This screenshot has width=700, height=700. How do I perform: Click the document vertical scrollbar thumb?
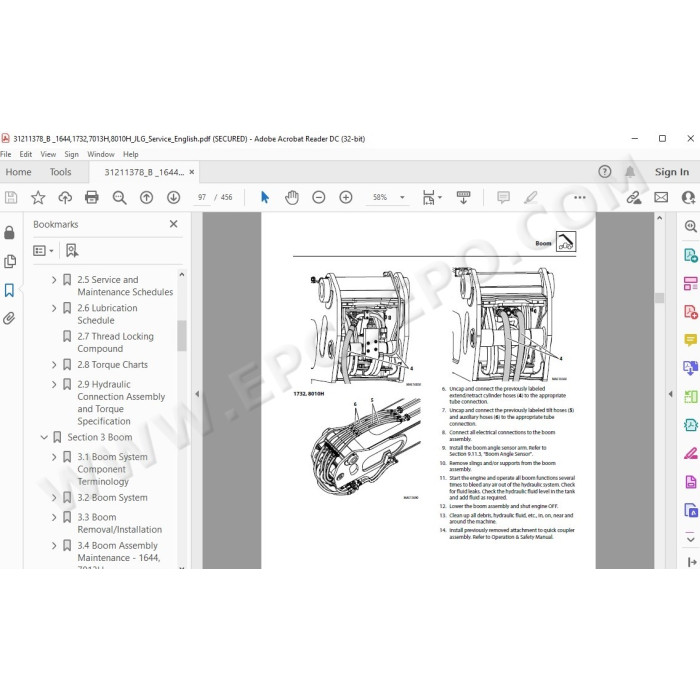click(x=659, y=298)
